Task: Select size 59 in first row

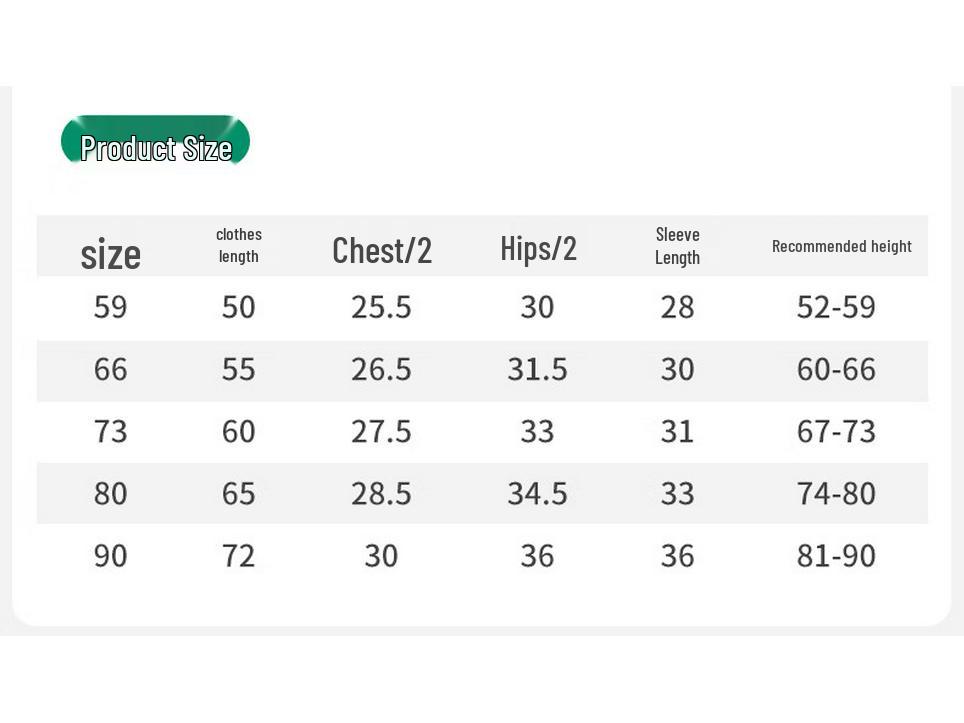Action: [111, 307]
